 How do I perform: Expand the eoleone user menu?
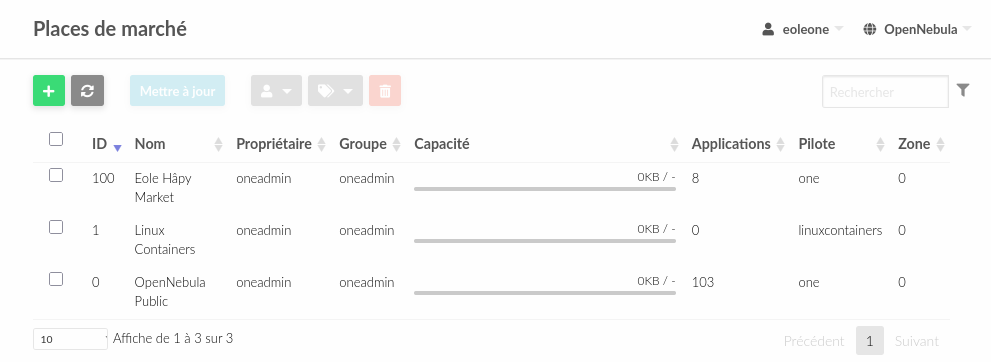tap(803, 29)
